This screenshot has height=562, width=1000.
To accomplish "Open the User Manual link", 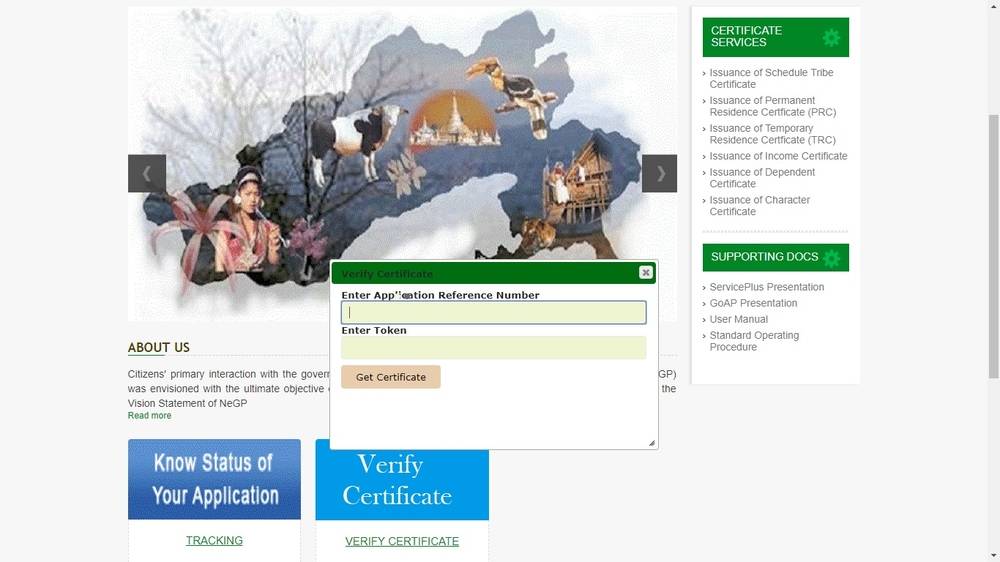I will click(739, 319).
